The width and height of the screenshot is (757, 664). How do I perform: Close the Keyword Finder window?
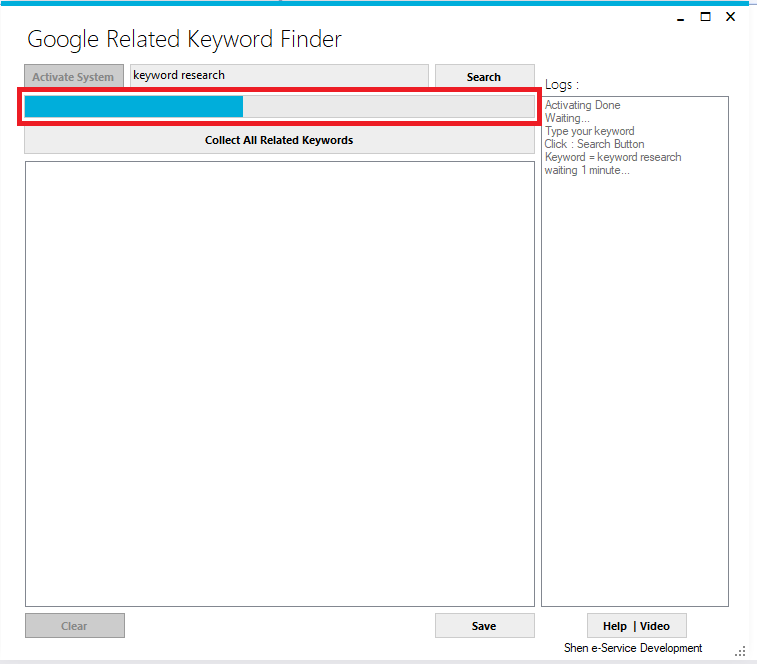click(731, 17)
